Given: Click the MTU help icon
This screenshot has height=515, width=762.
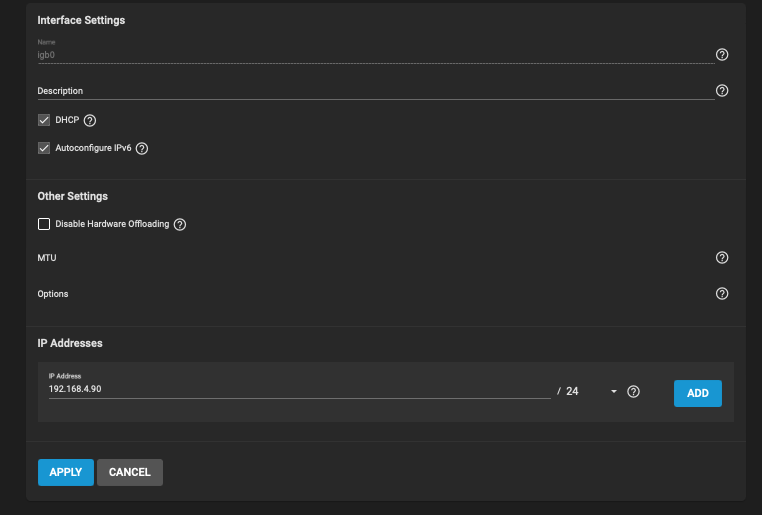Looking at the screenshot, I should (722, 258).
